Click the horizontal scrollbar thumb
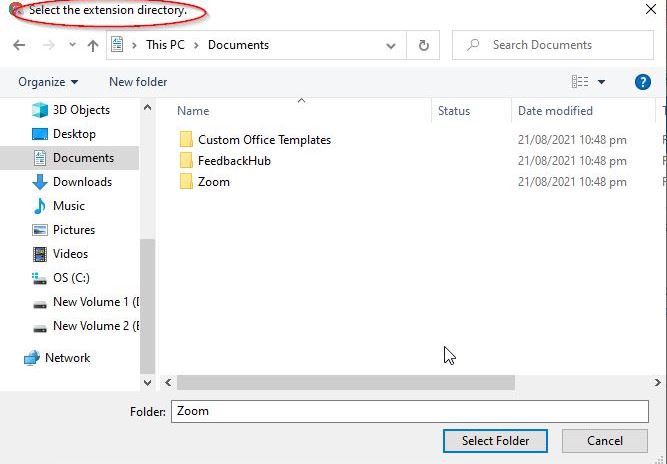The height and width of the screenshot is (464, 667). pos(346,383)
